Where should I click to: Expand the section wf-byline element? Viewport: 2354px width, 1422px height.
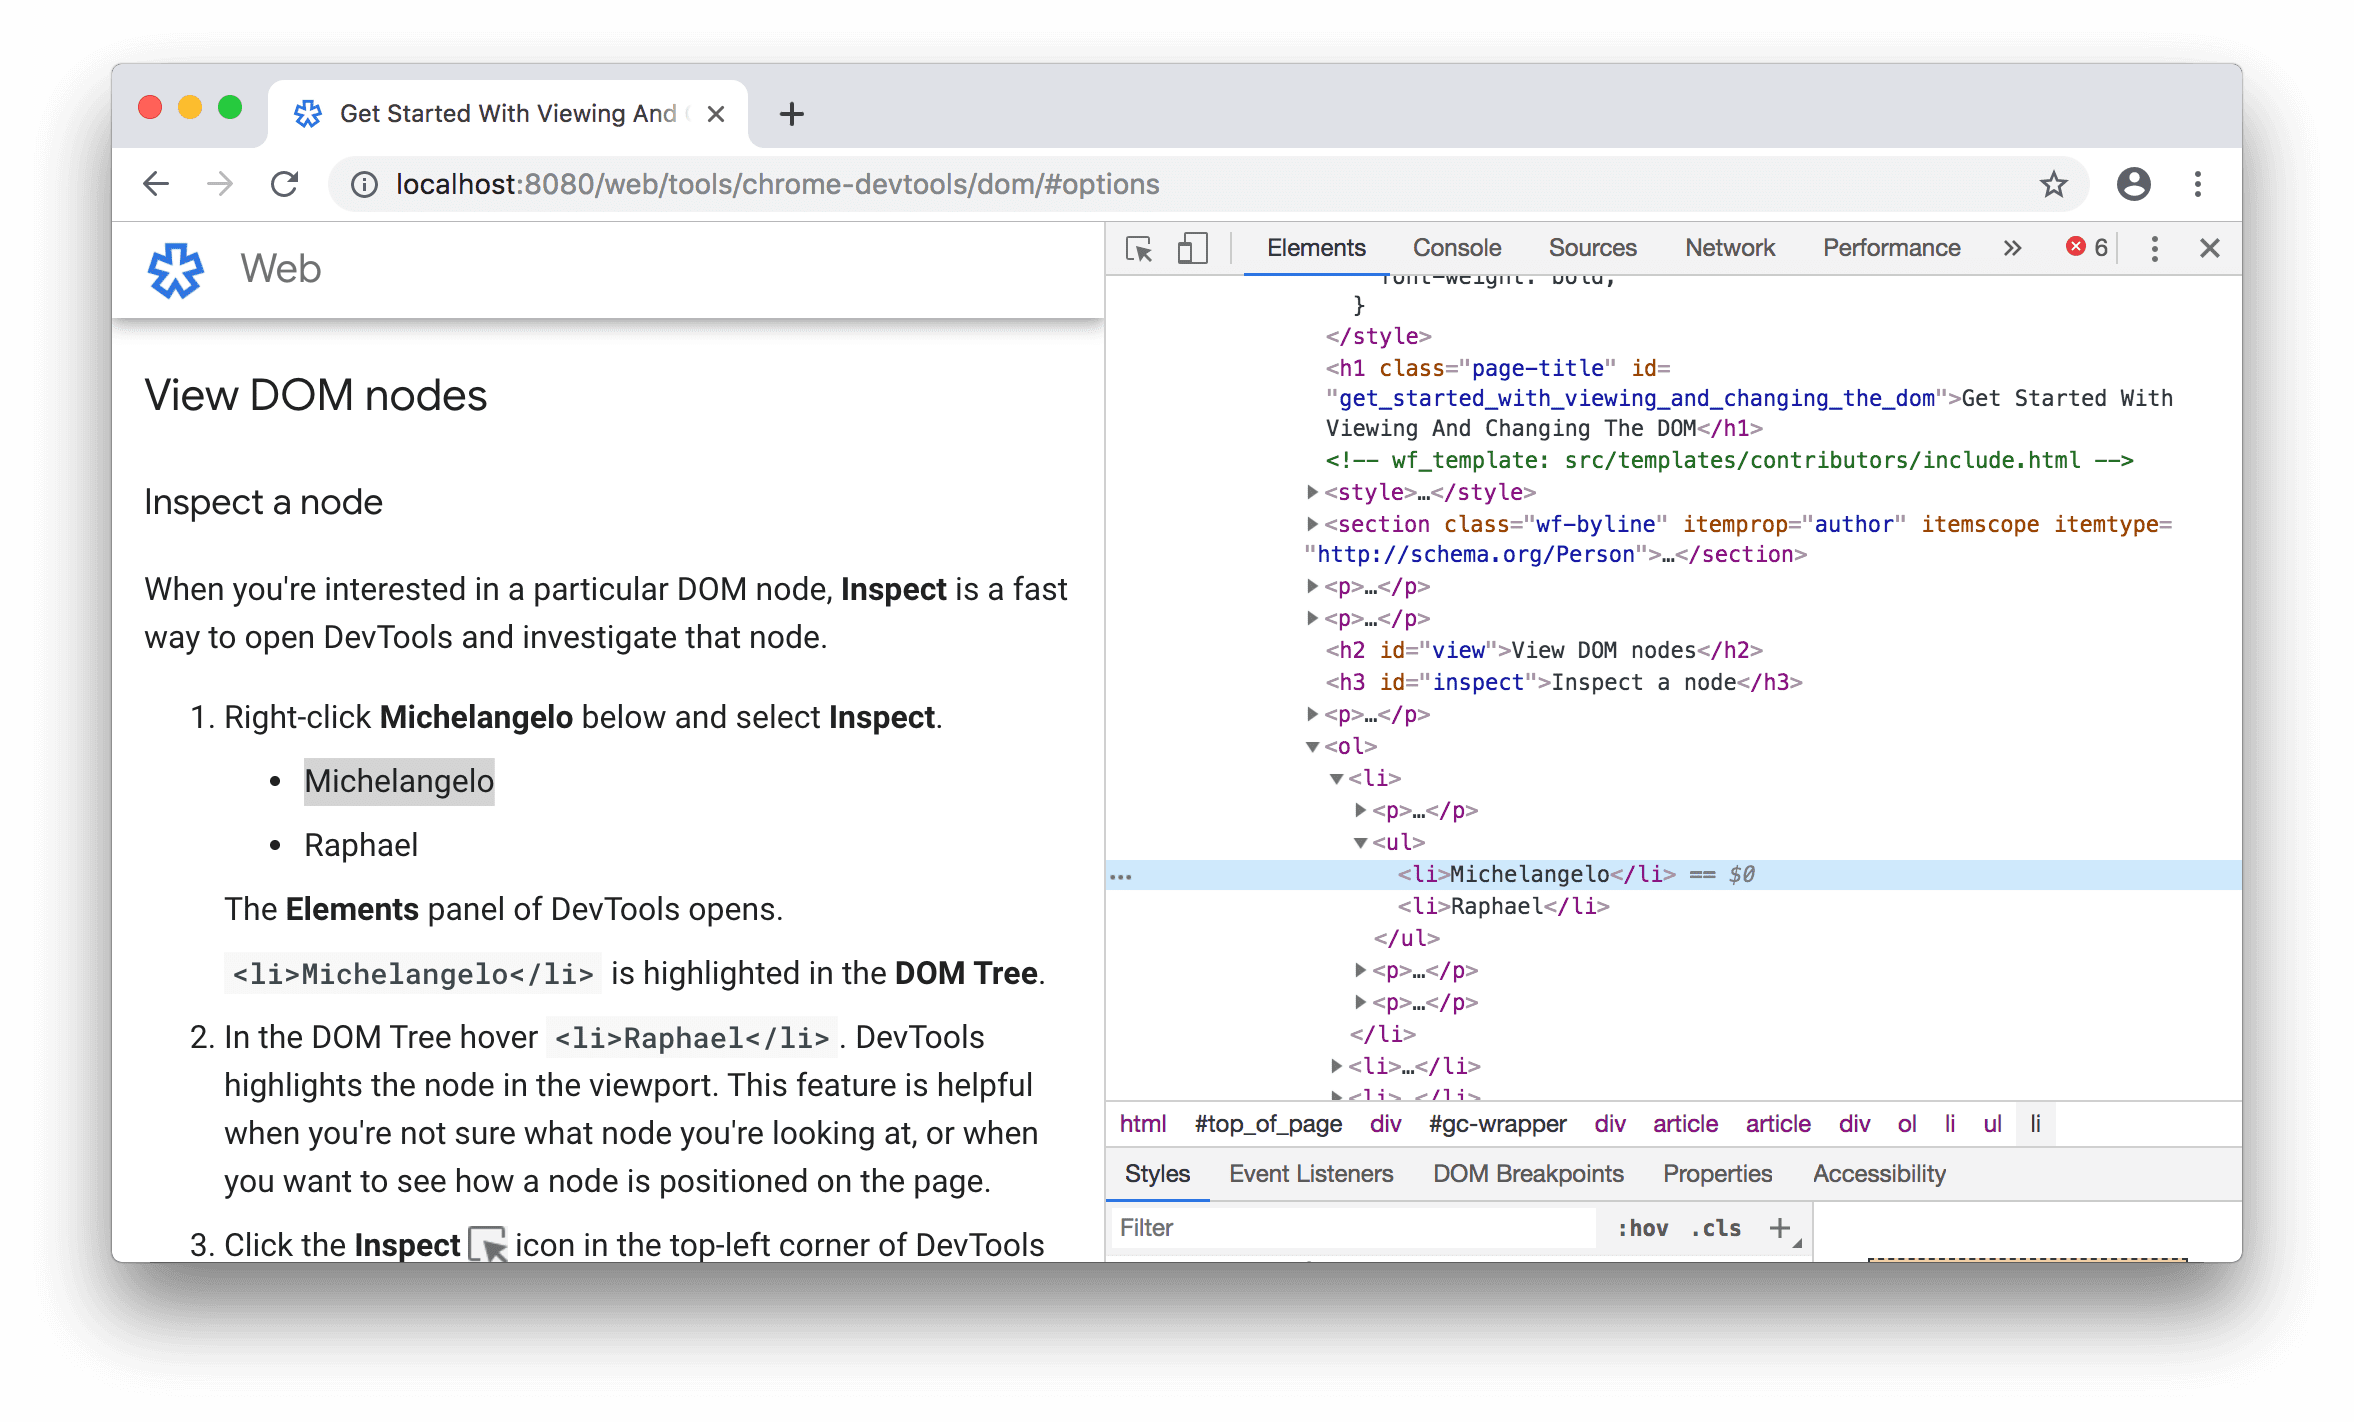click(1310, 524)
